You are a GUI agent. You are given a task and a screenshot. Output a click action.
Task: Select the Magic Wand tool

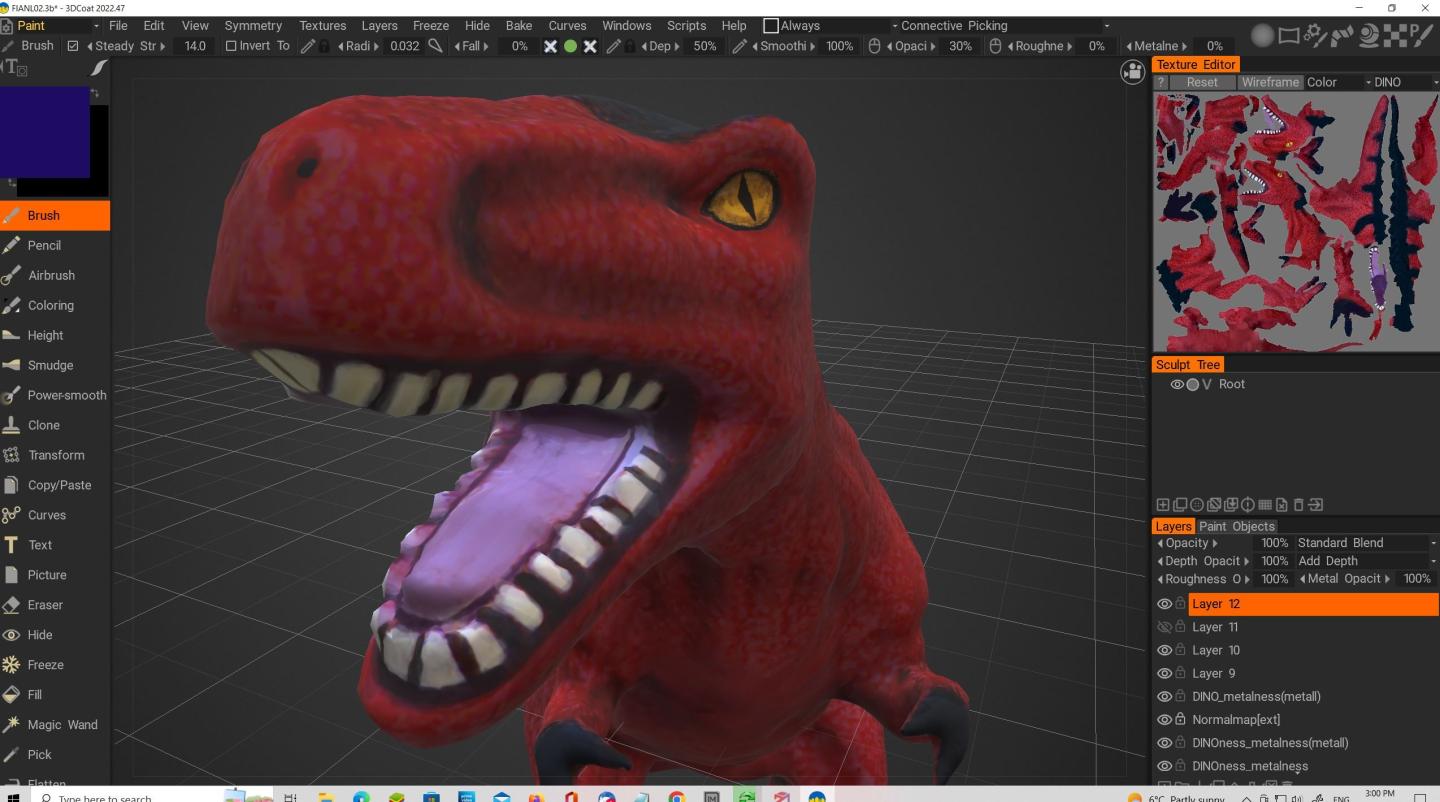55,725
